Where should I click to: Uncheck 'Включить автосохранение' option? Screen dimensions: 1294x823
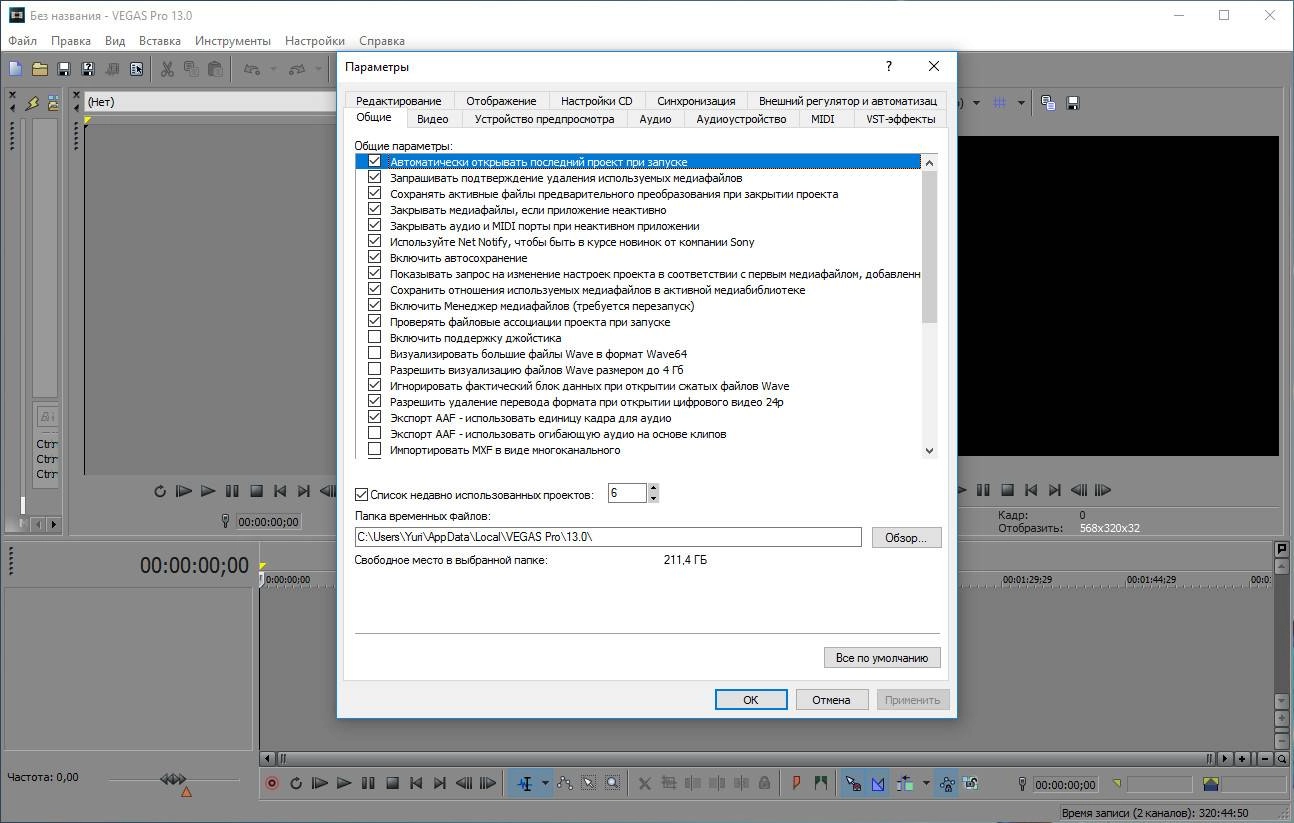pyautogui.click(x=375, y=257)
